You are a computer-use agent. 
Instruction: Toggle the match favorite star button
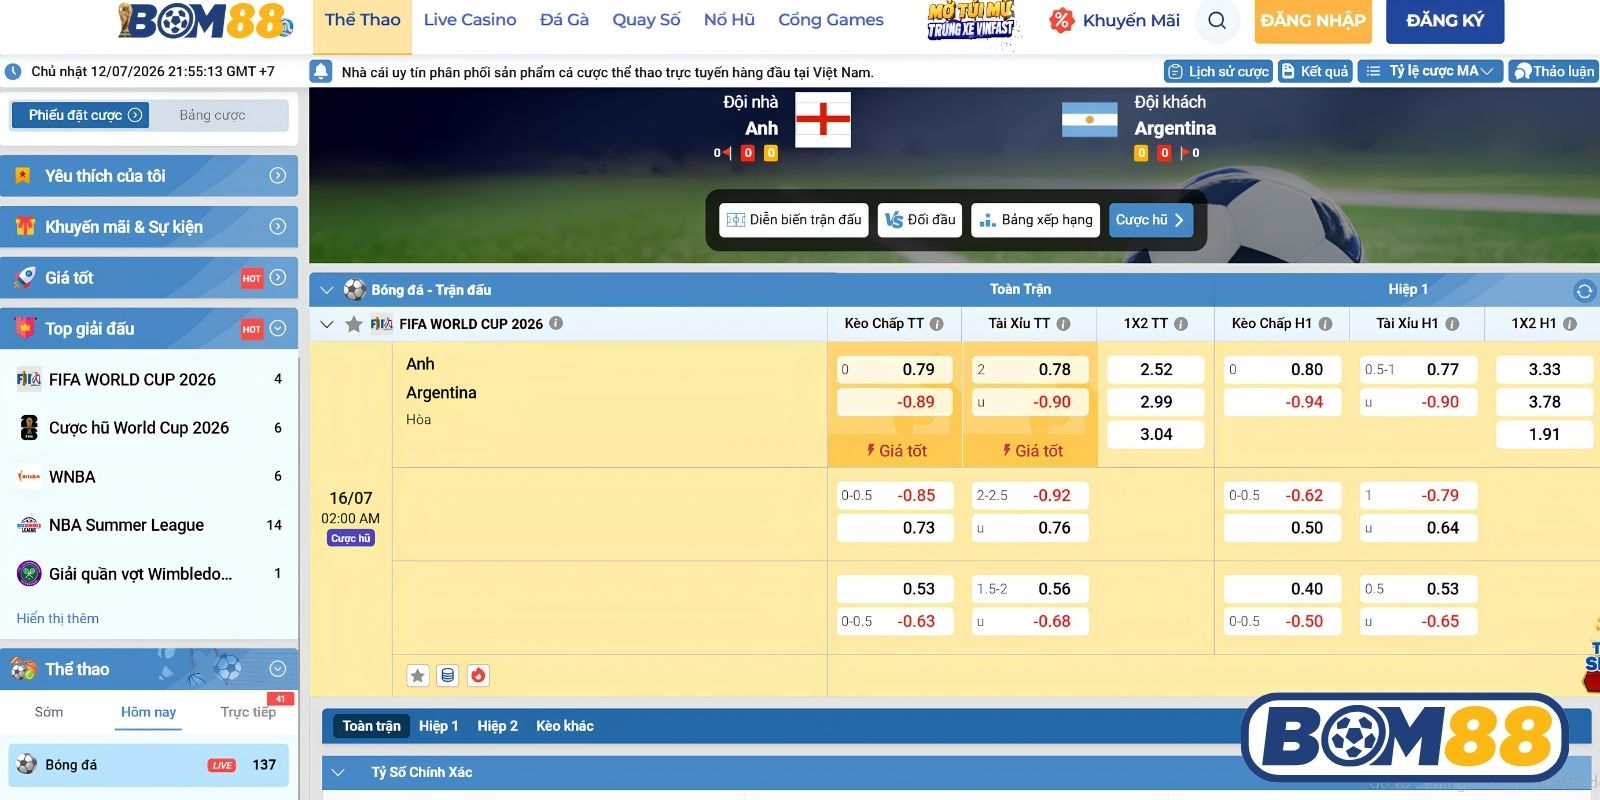click(418, 676)
